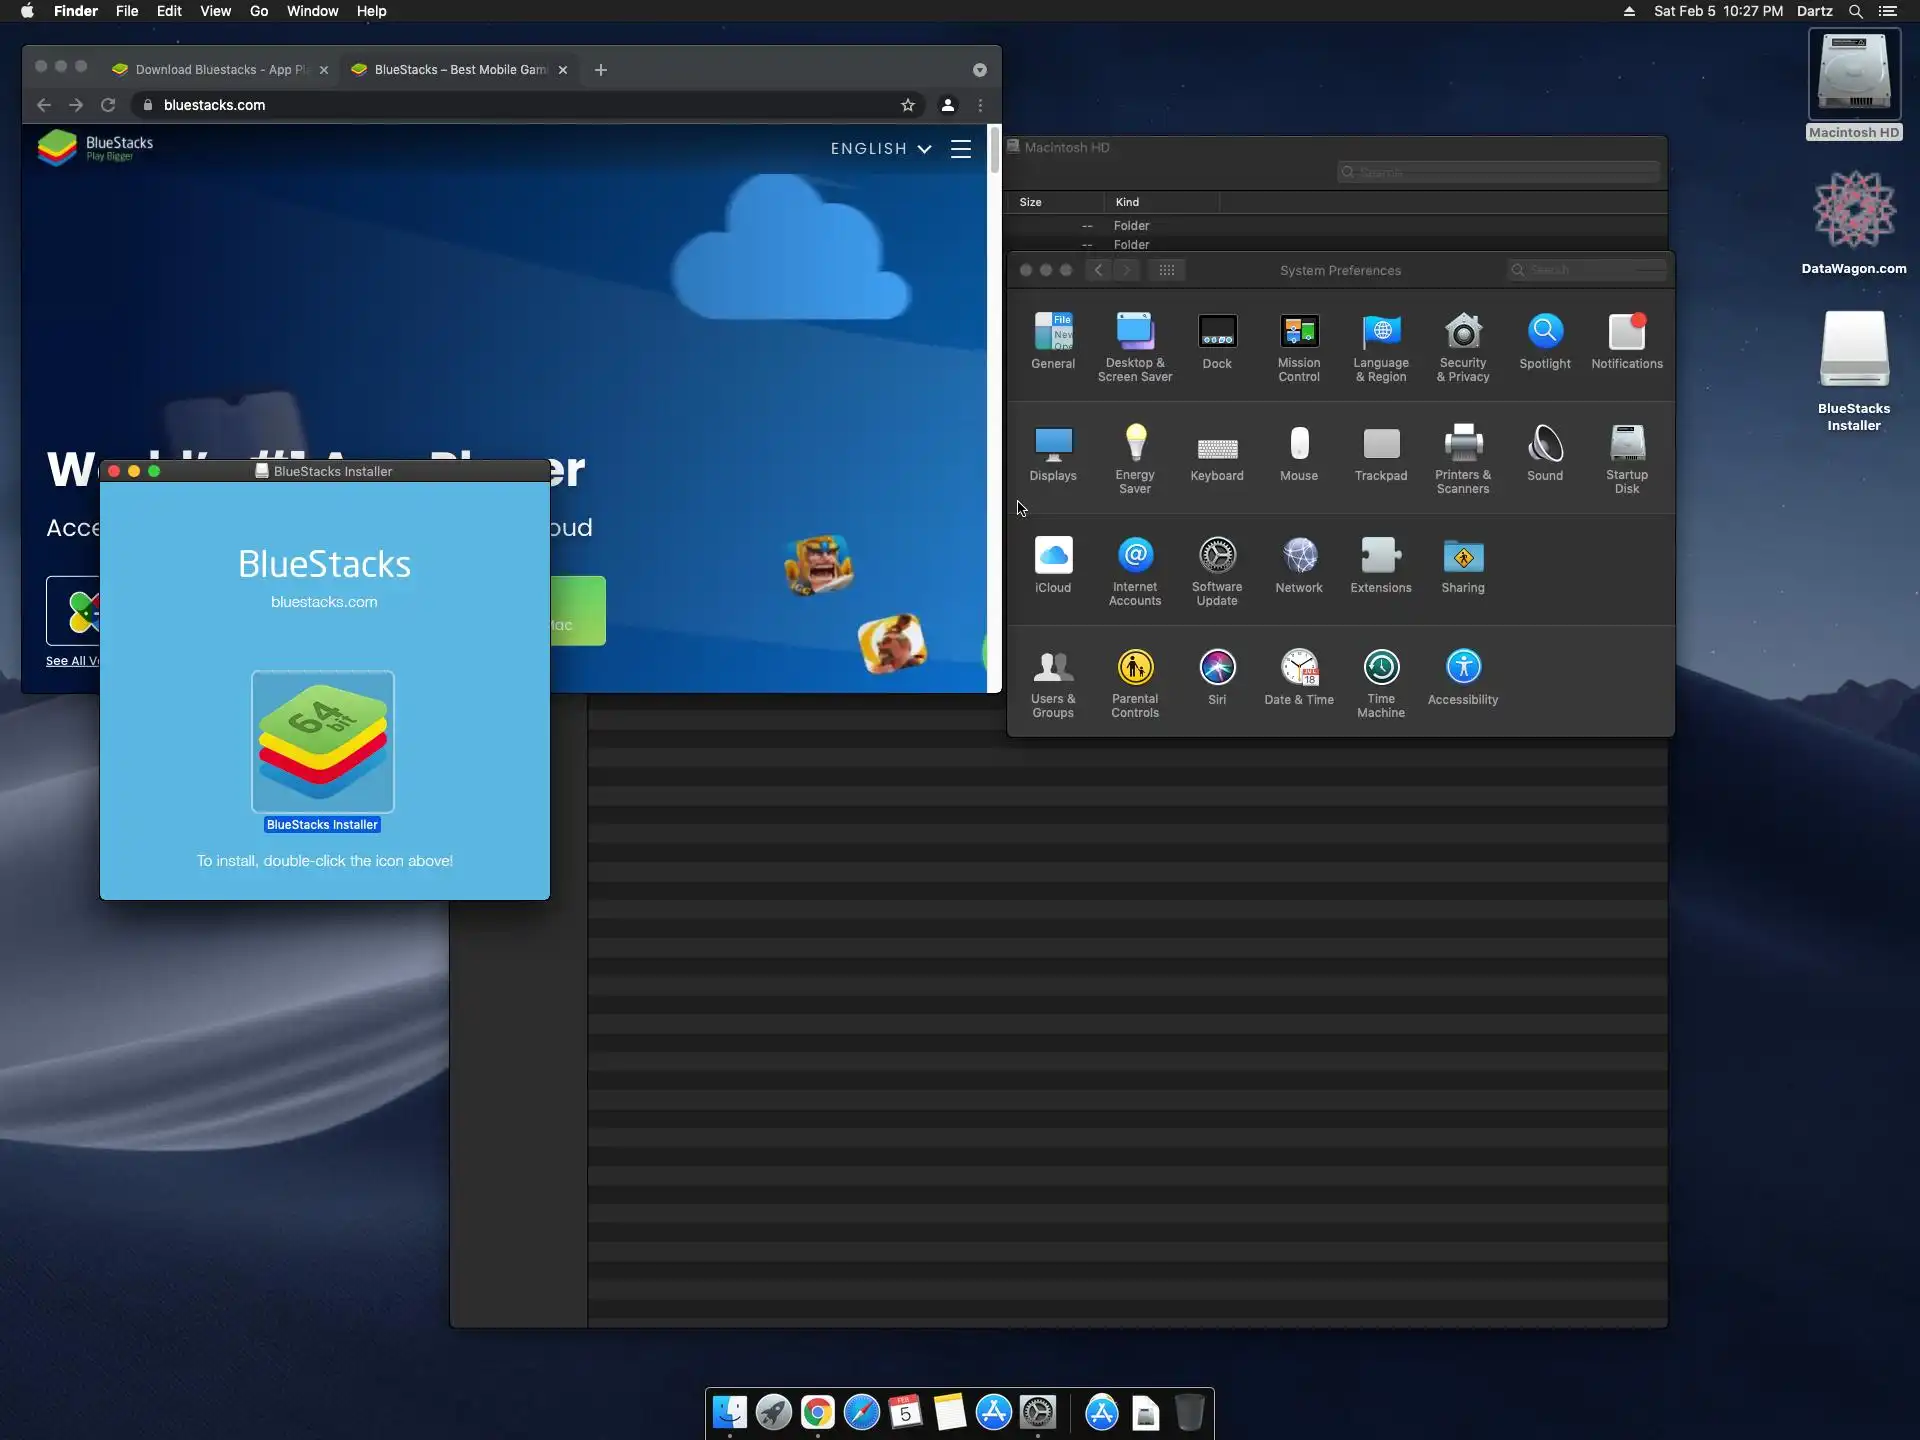Click the BlueStacks Installer 64-bit icon
Image resolution: width=1920 pixels, height=1440 pixels.
coord(322,742)
